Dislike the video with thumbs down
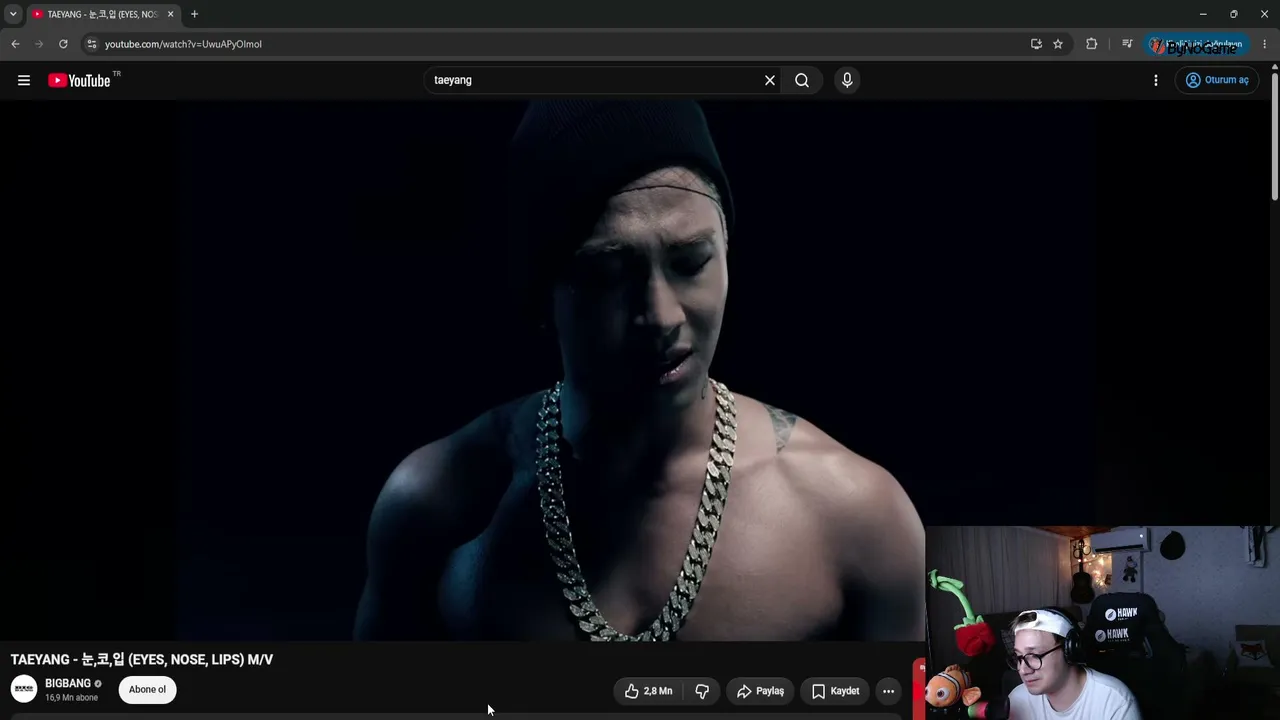Viewport: 1280px width, 720px height. (702, 691)
